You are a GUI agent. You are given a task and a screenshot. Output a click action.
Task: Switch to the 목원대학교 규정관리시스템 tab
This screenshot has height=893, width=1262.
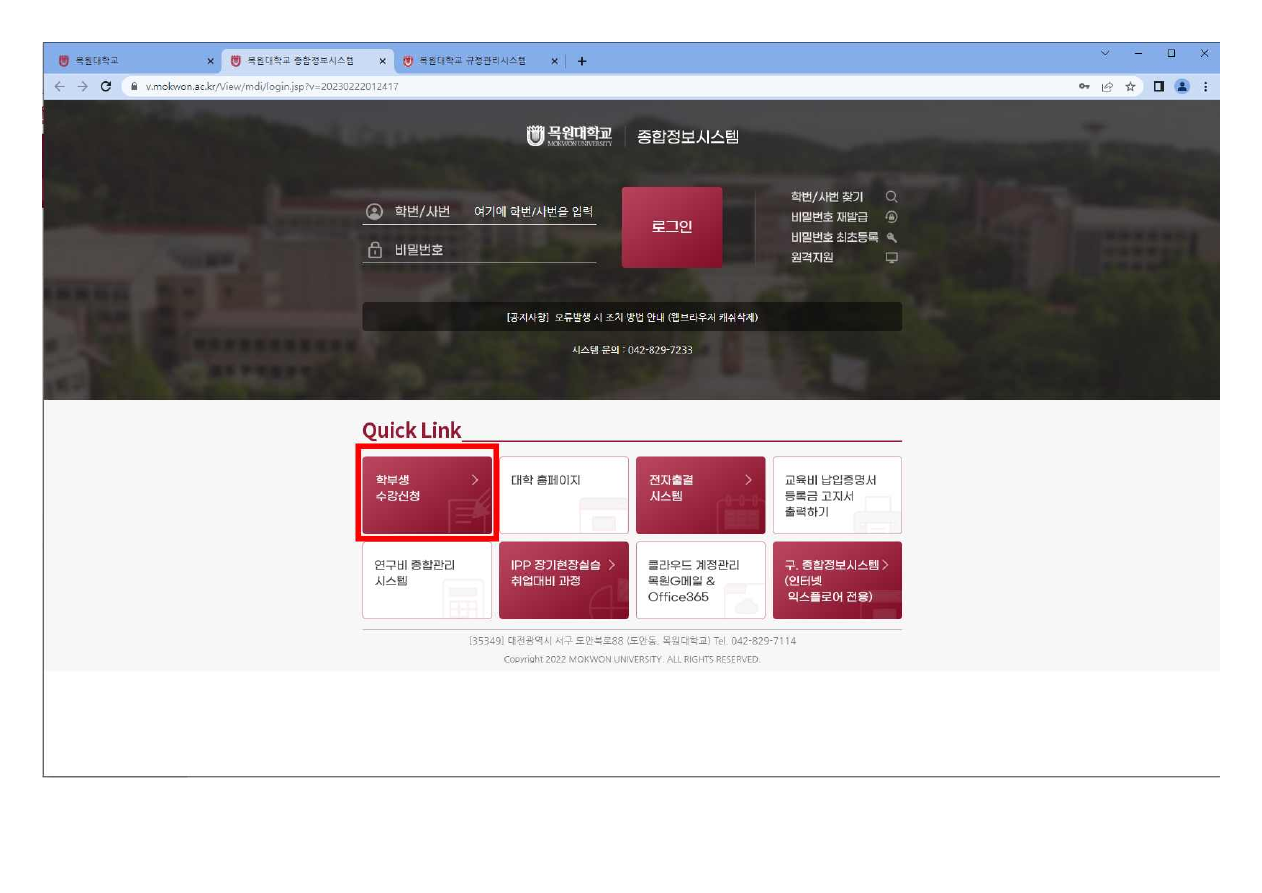[x=472, y=61]
